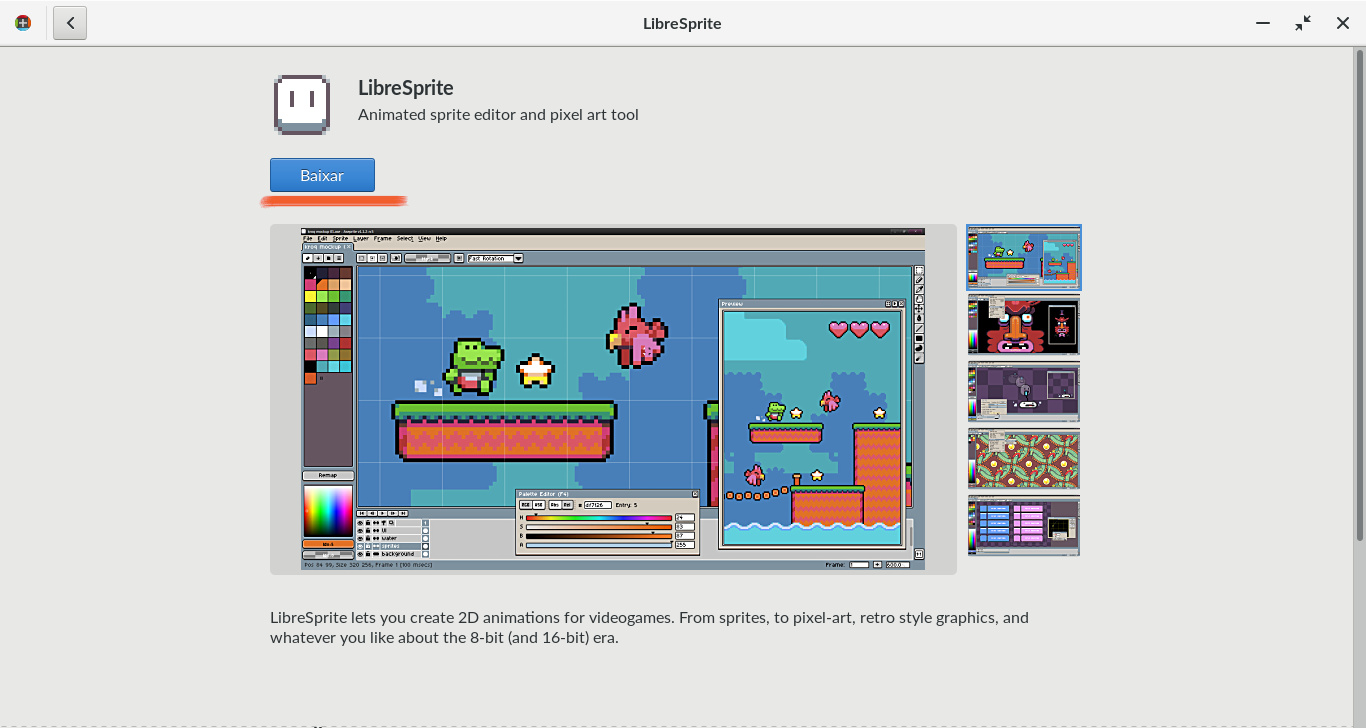Screen dimensions: 1366x728
Task: Close the window with the X icon
Action: tap(1343, 22)
